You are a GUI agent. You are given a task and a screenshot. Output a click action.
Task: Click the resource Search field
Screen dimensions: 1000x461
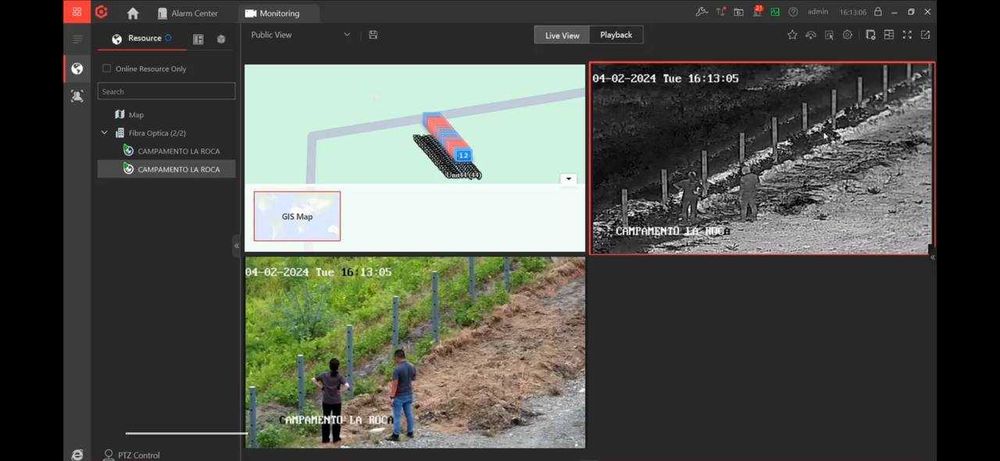pyautogui.click(x=166, y=91)
